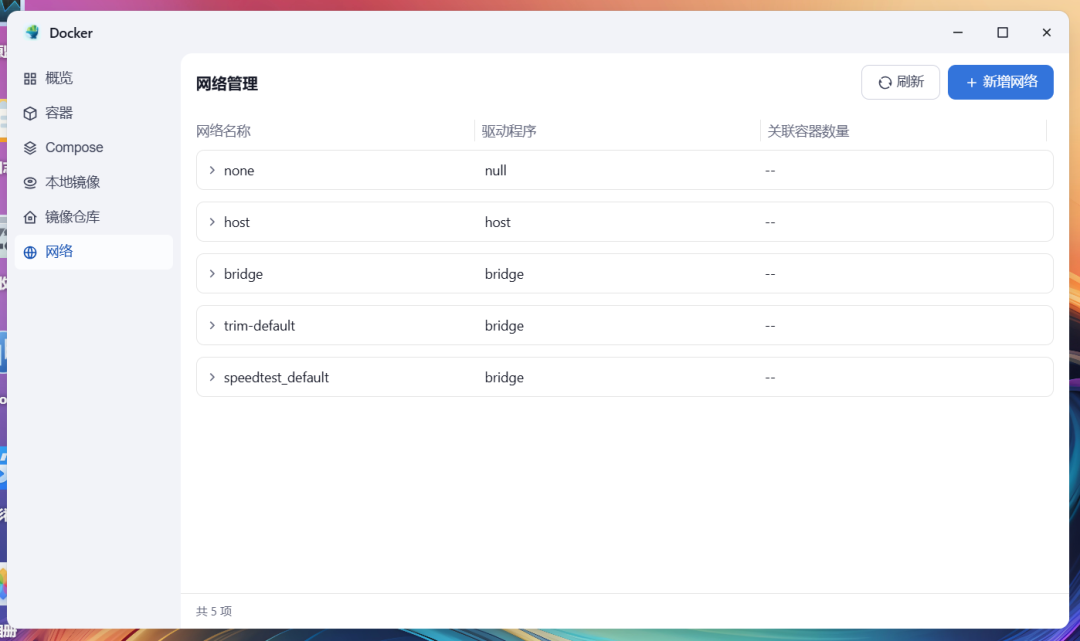Screen dimensions: 1080x641
Task: Click the Docker whale app icon
Action: [32, 32]
